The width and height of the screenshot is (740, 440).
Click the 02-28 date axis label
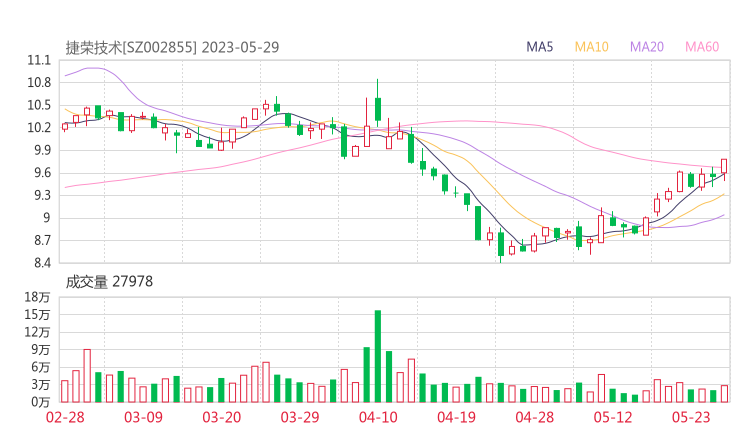pos(65,417)
